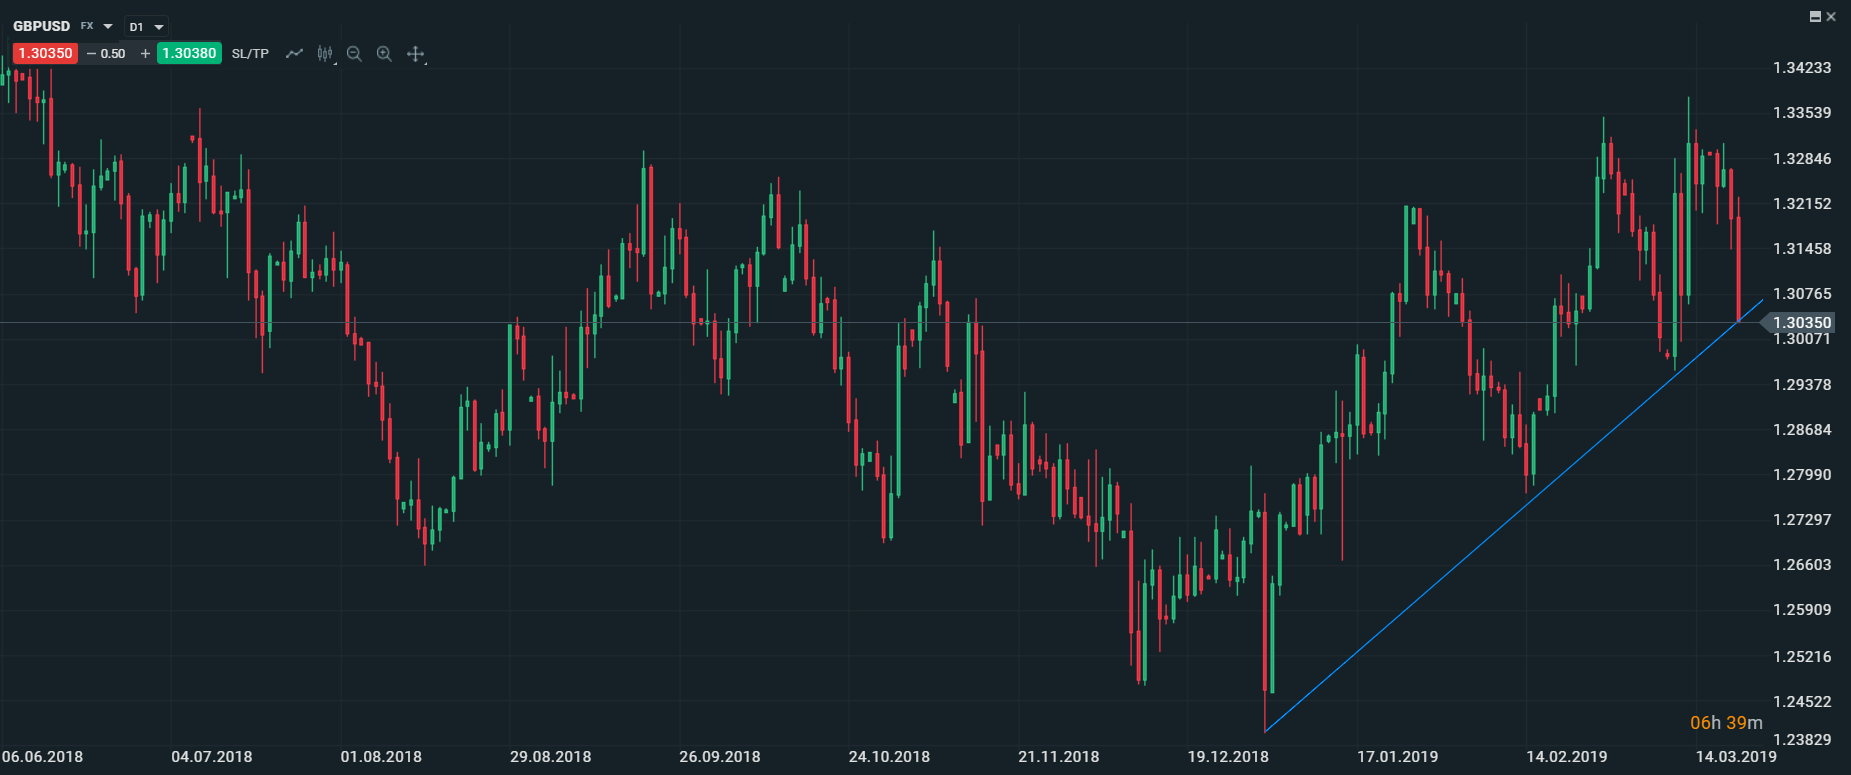Toggle the SL/TP option
Screen dimensions: 1851x775
coord(250,54)
